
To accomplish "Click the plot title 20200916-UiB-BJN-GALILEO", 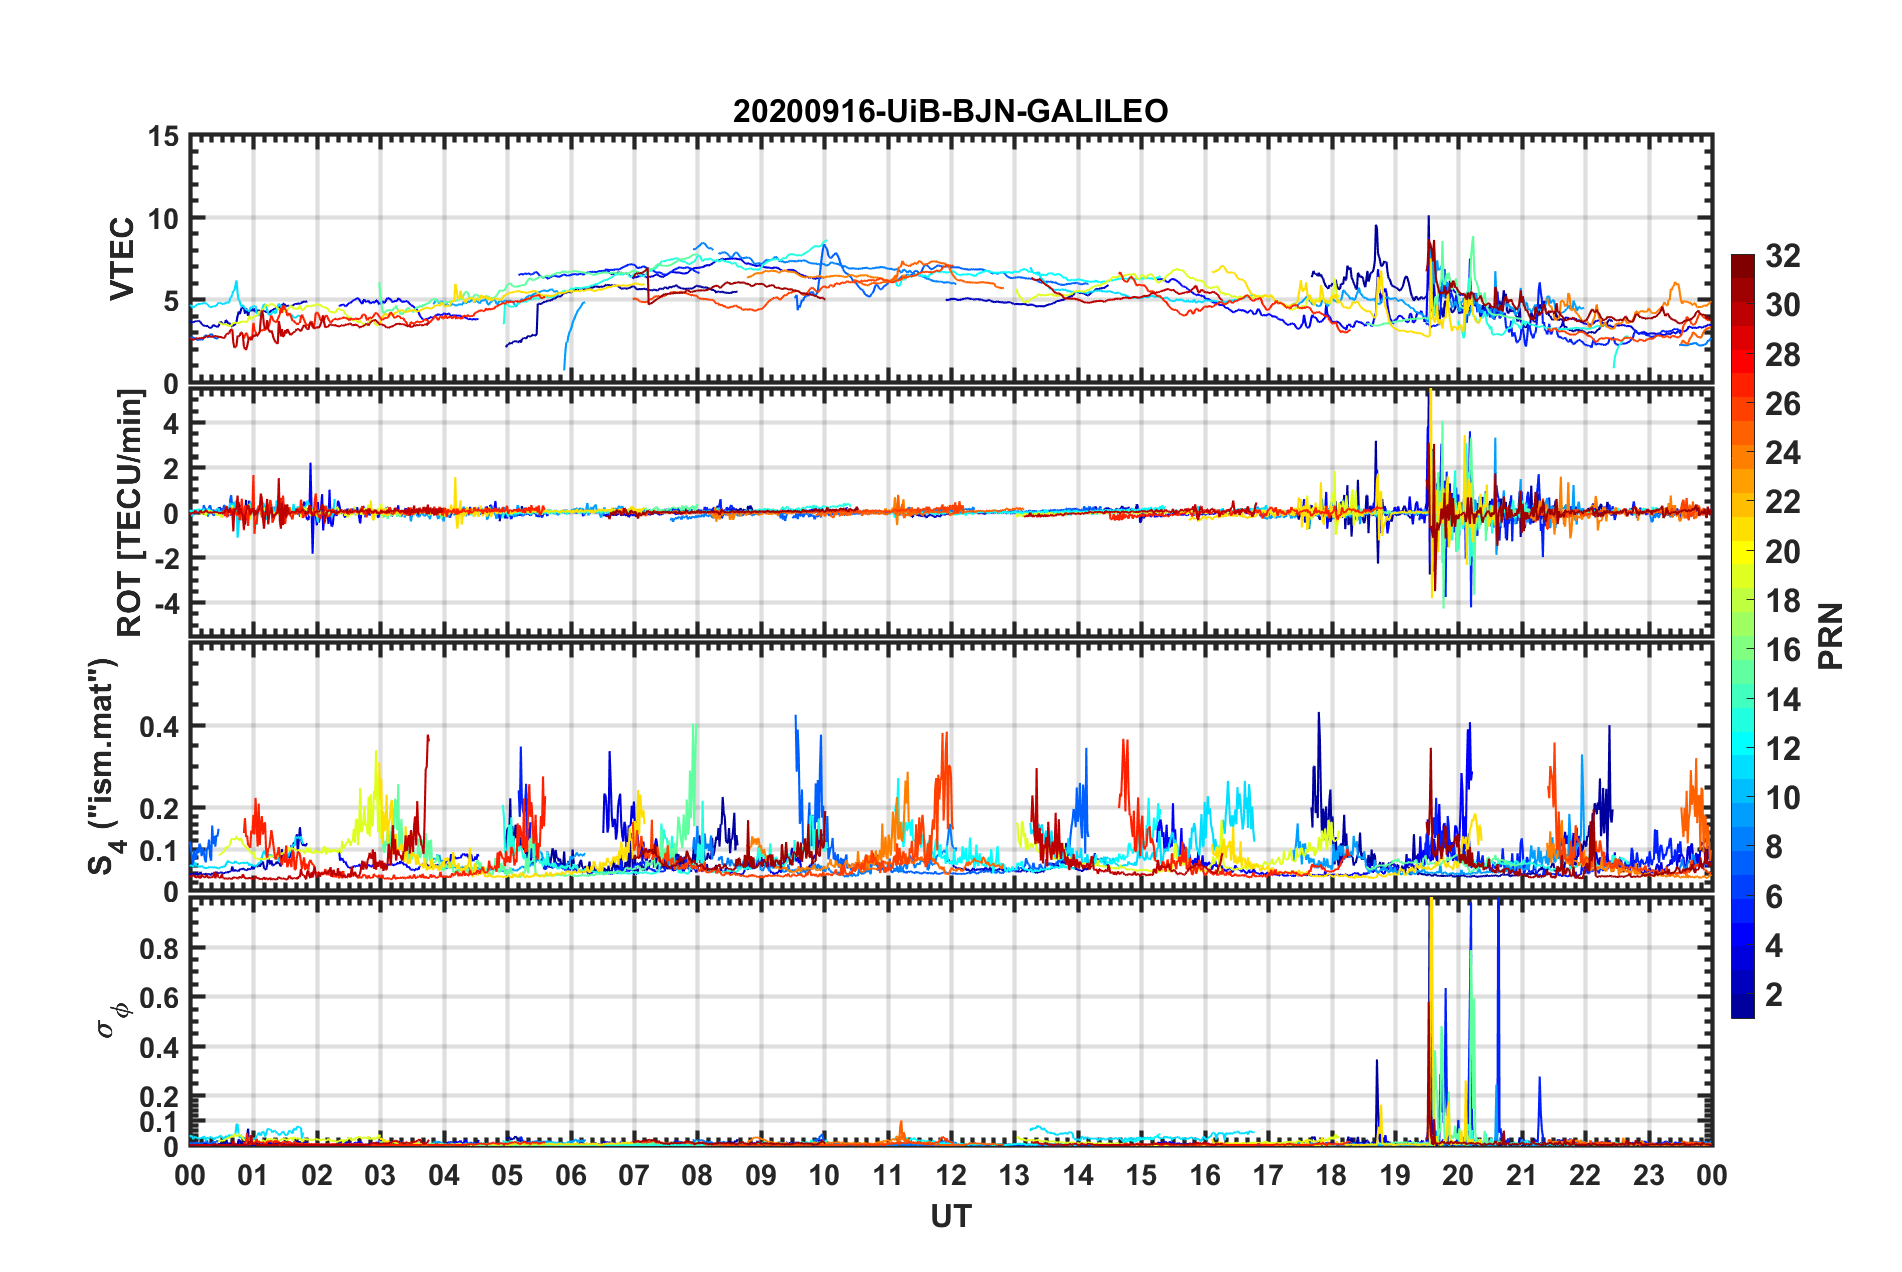I will (x=950, y=110).
